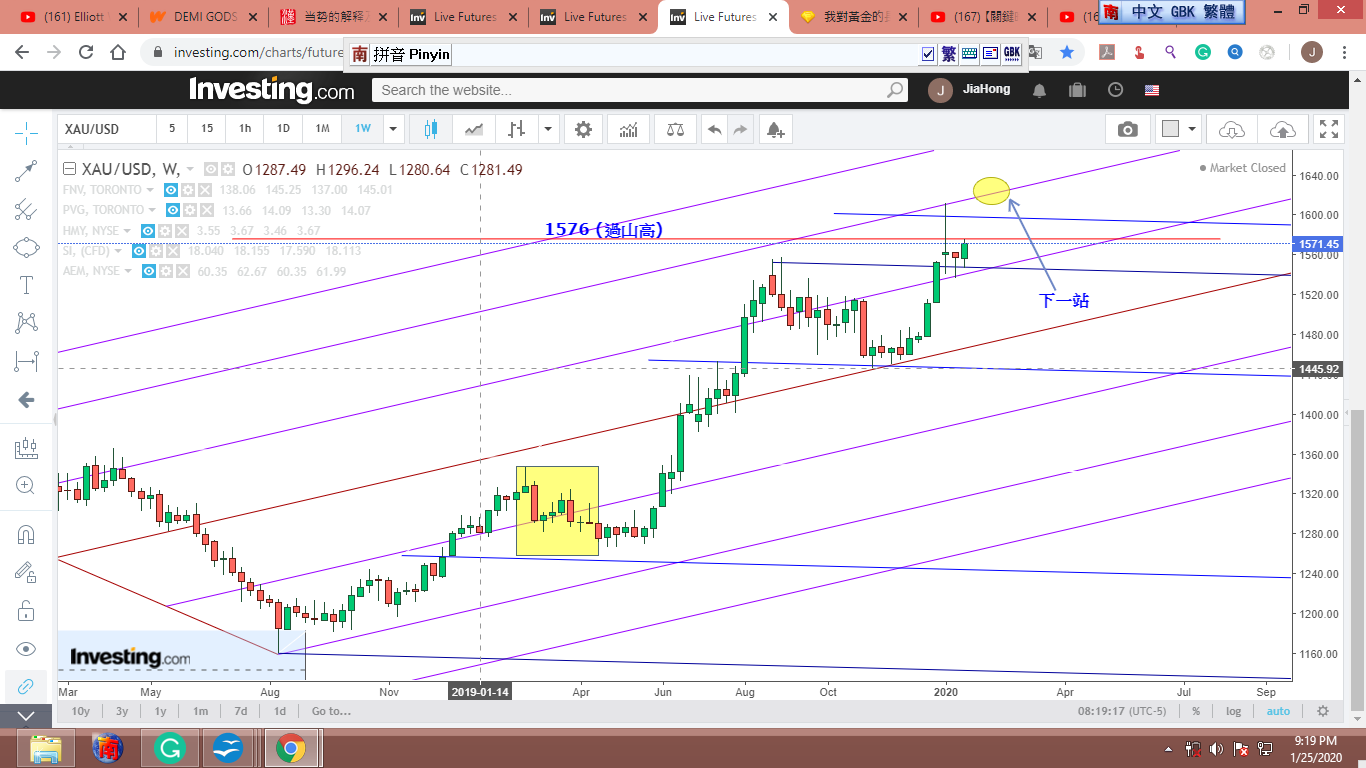
Task: Select the 1h interval tab
Action: click(x=245, y=129)
